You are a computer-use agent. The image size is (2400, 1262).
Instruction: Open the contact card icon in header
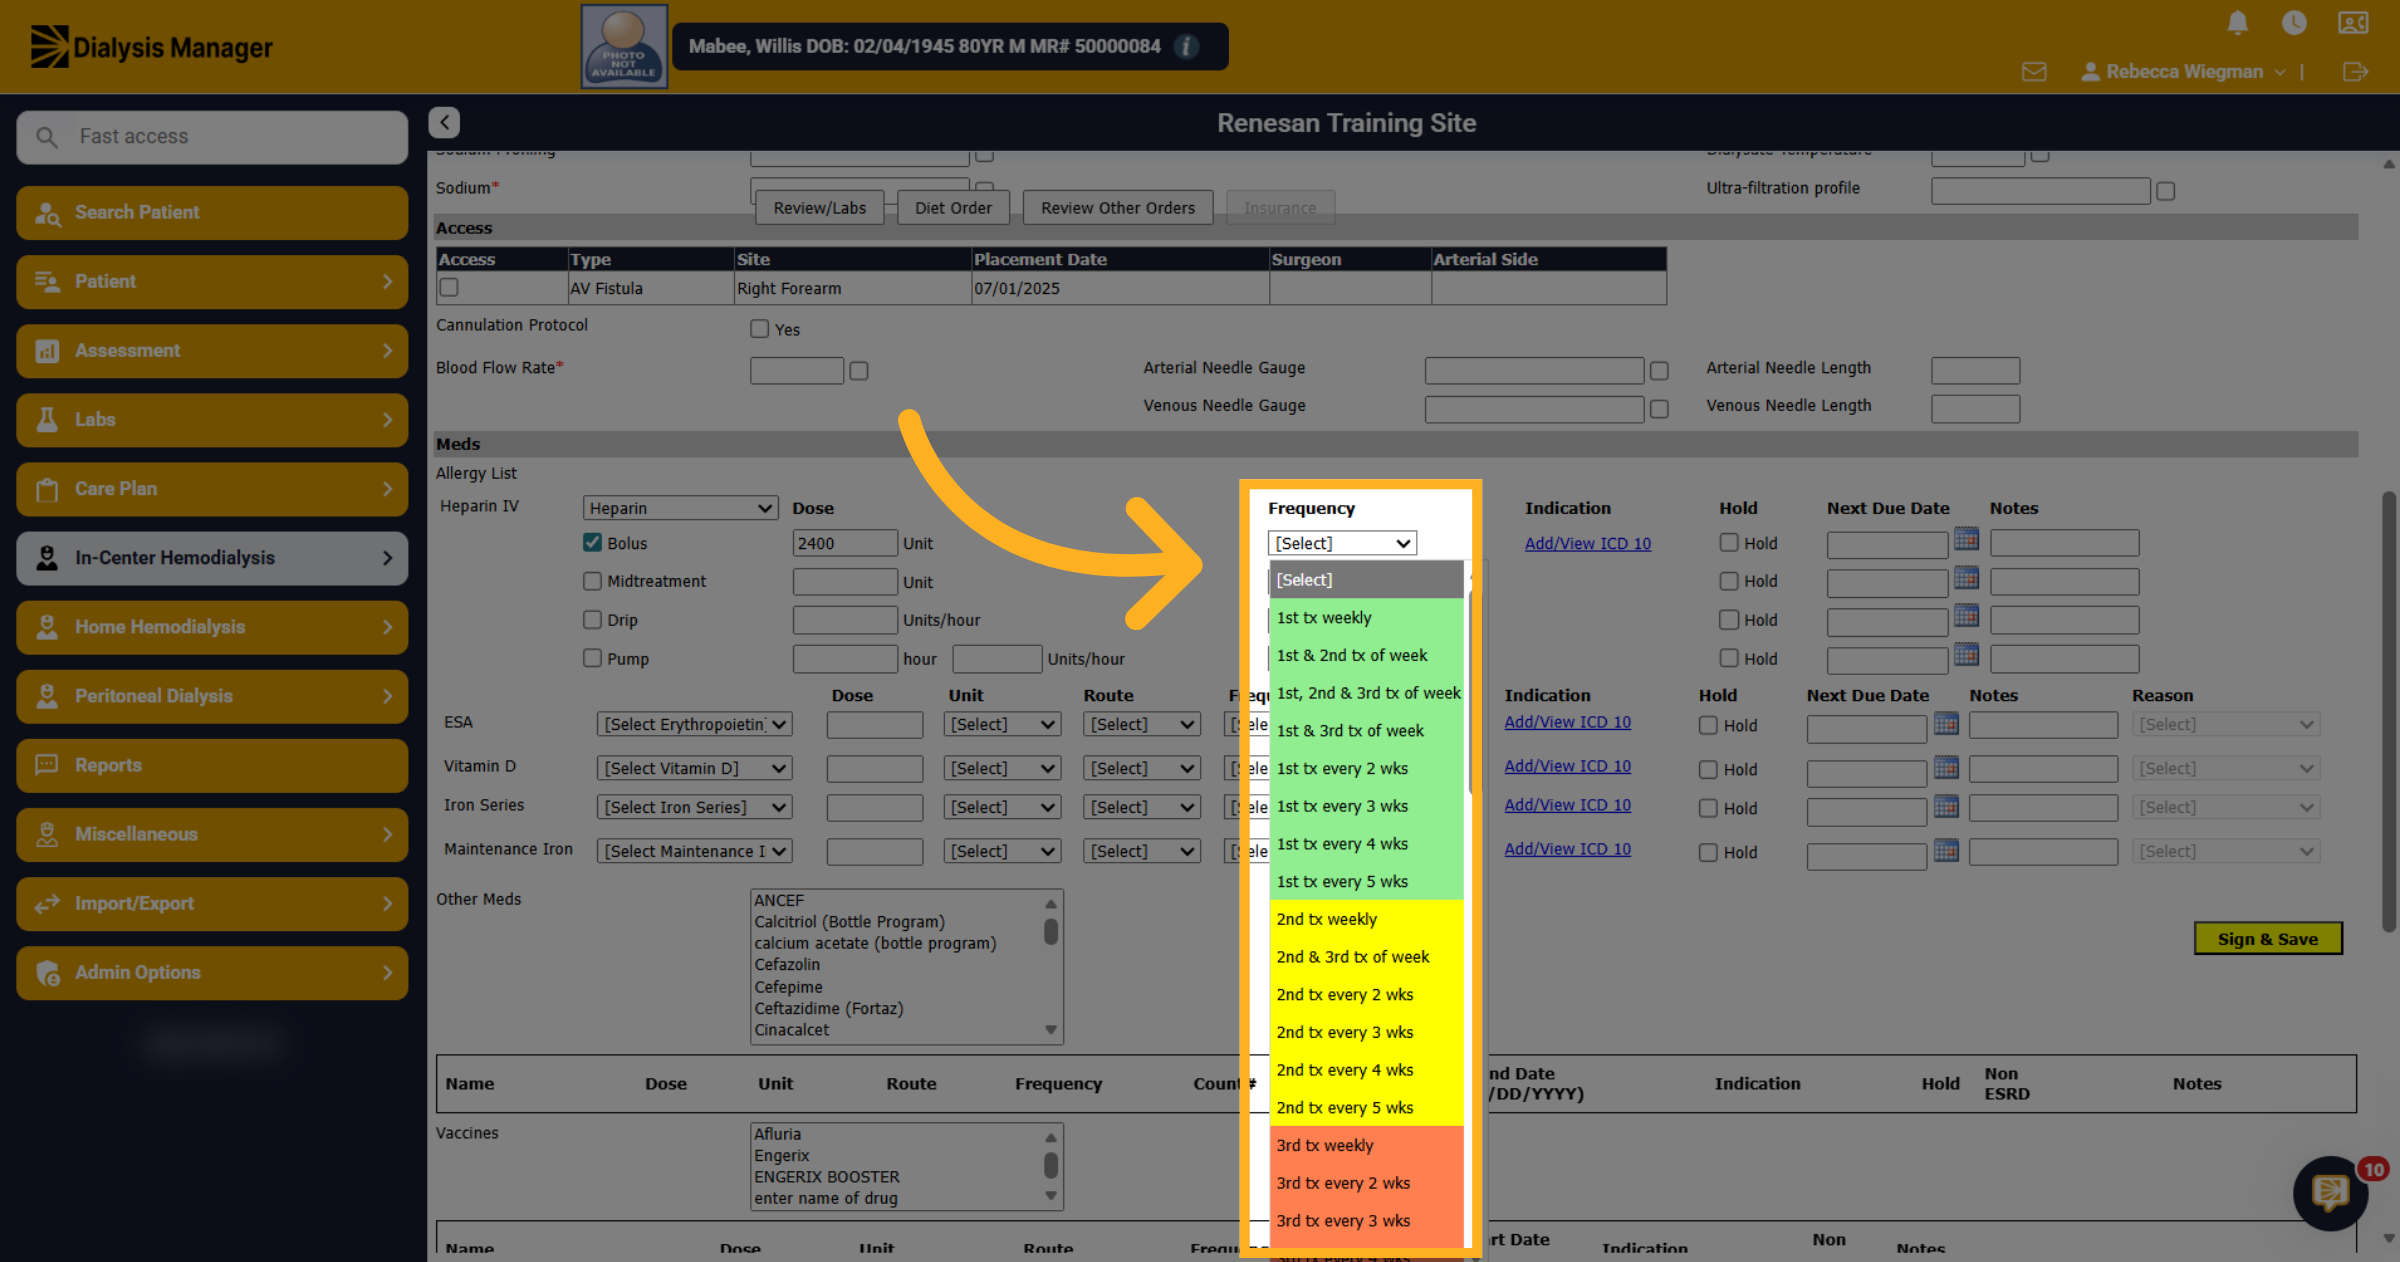[2353, 22]
